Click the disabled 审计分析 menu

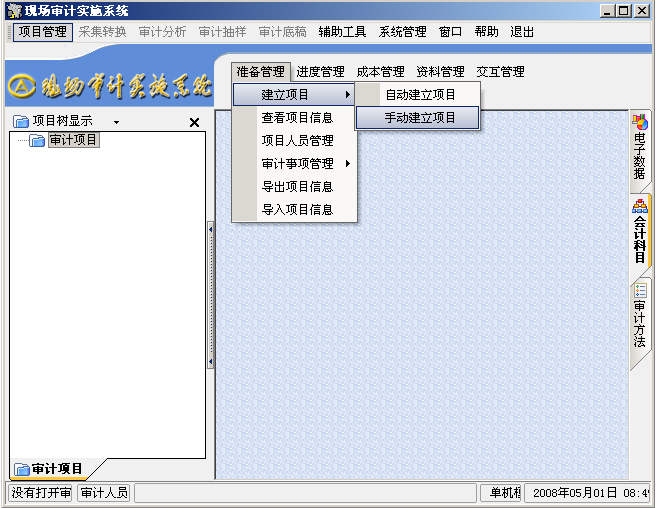pos(162,32)
